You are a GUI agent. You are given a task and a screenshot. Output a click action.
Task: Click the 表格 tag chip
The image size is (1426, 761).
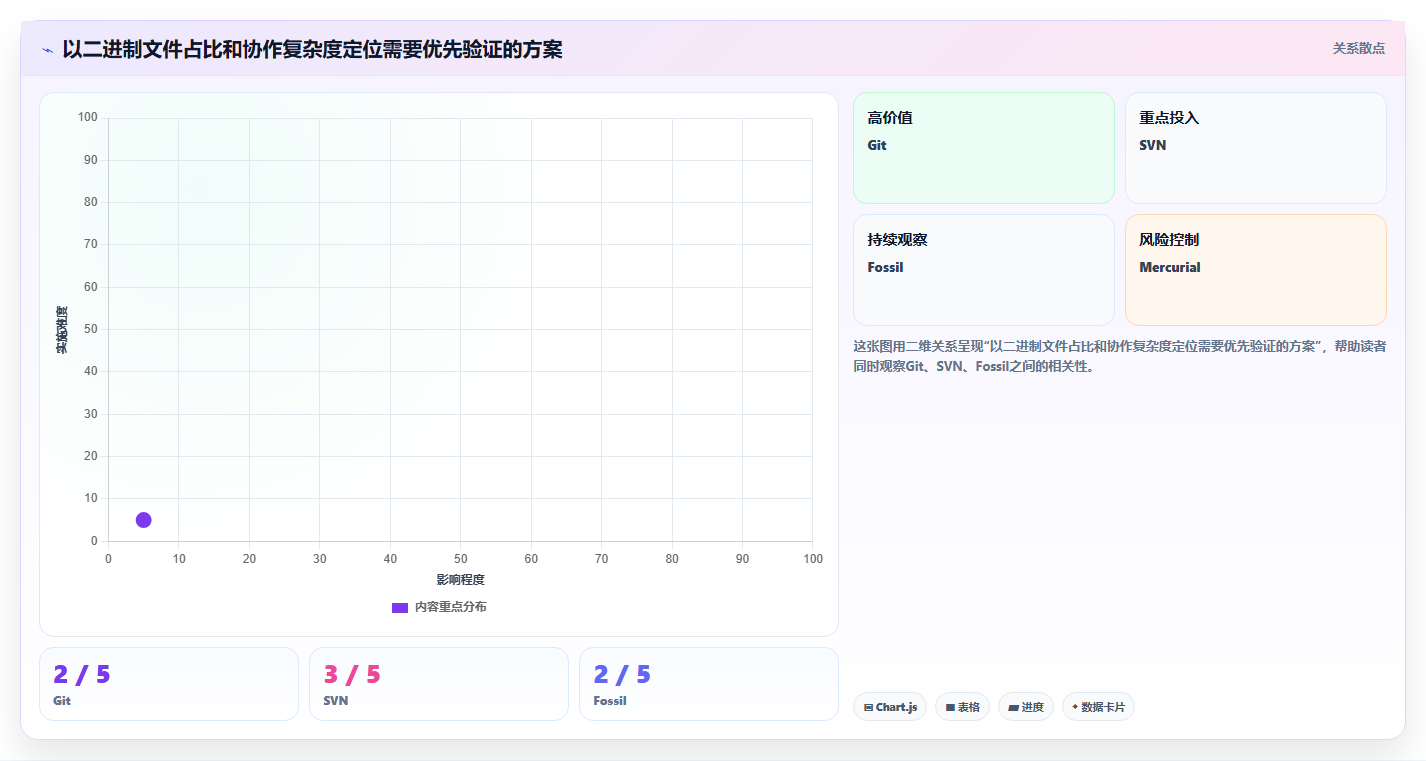962,707
